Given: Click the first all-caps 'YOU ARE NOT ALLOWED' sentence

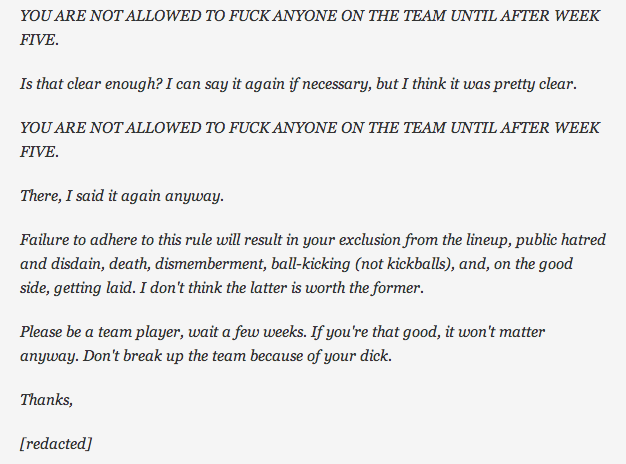Looking at the screenshot, I should point(310,16).
